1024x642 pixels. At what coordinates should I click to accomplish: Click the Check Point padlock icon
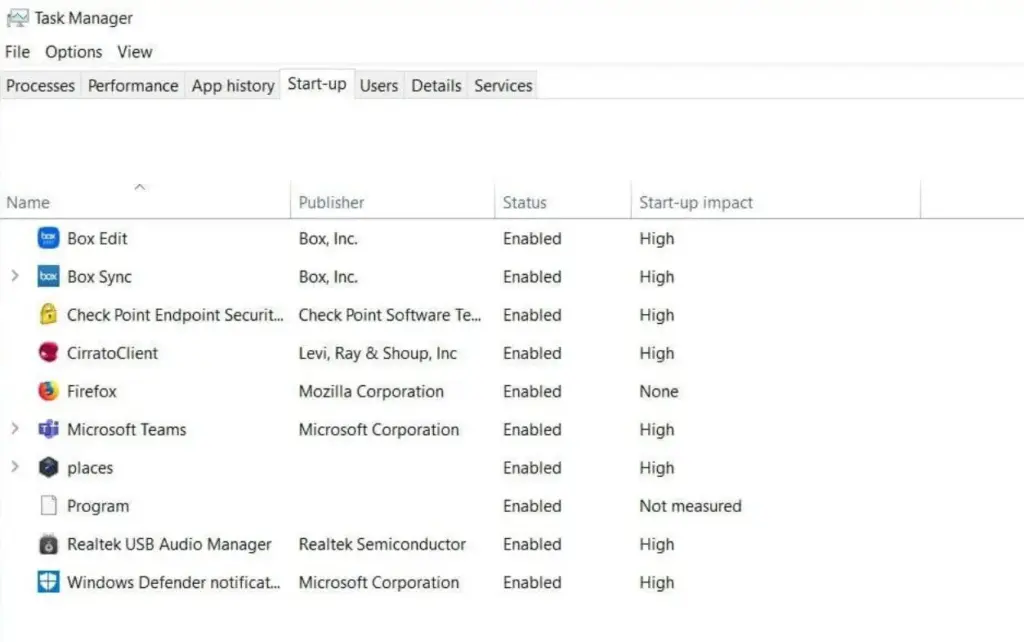click(48, 315)
